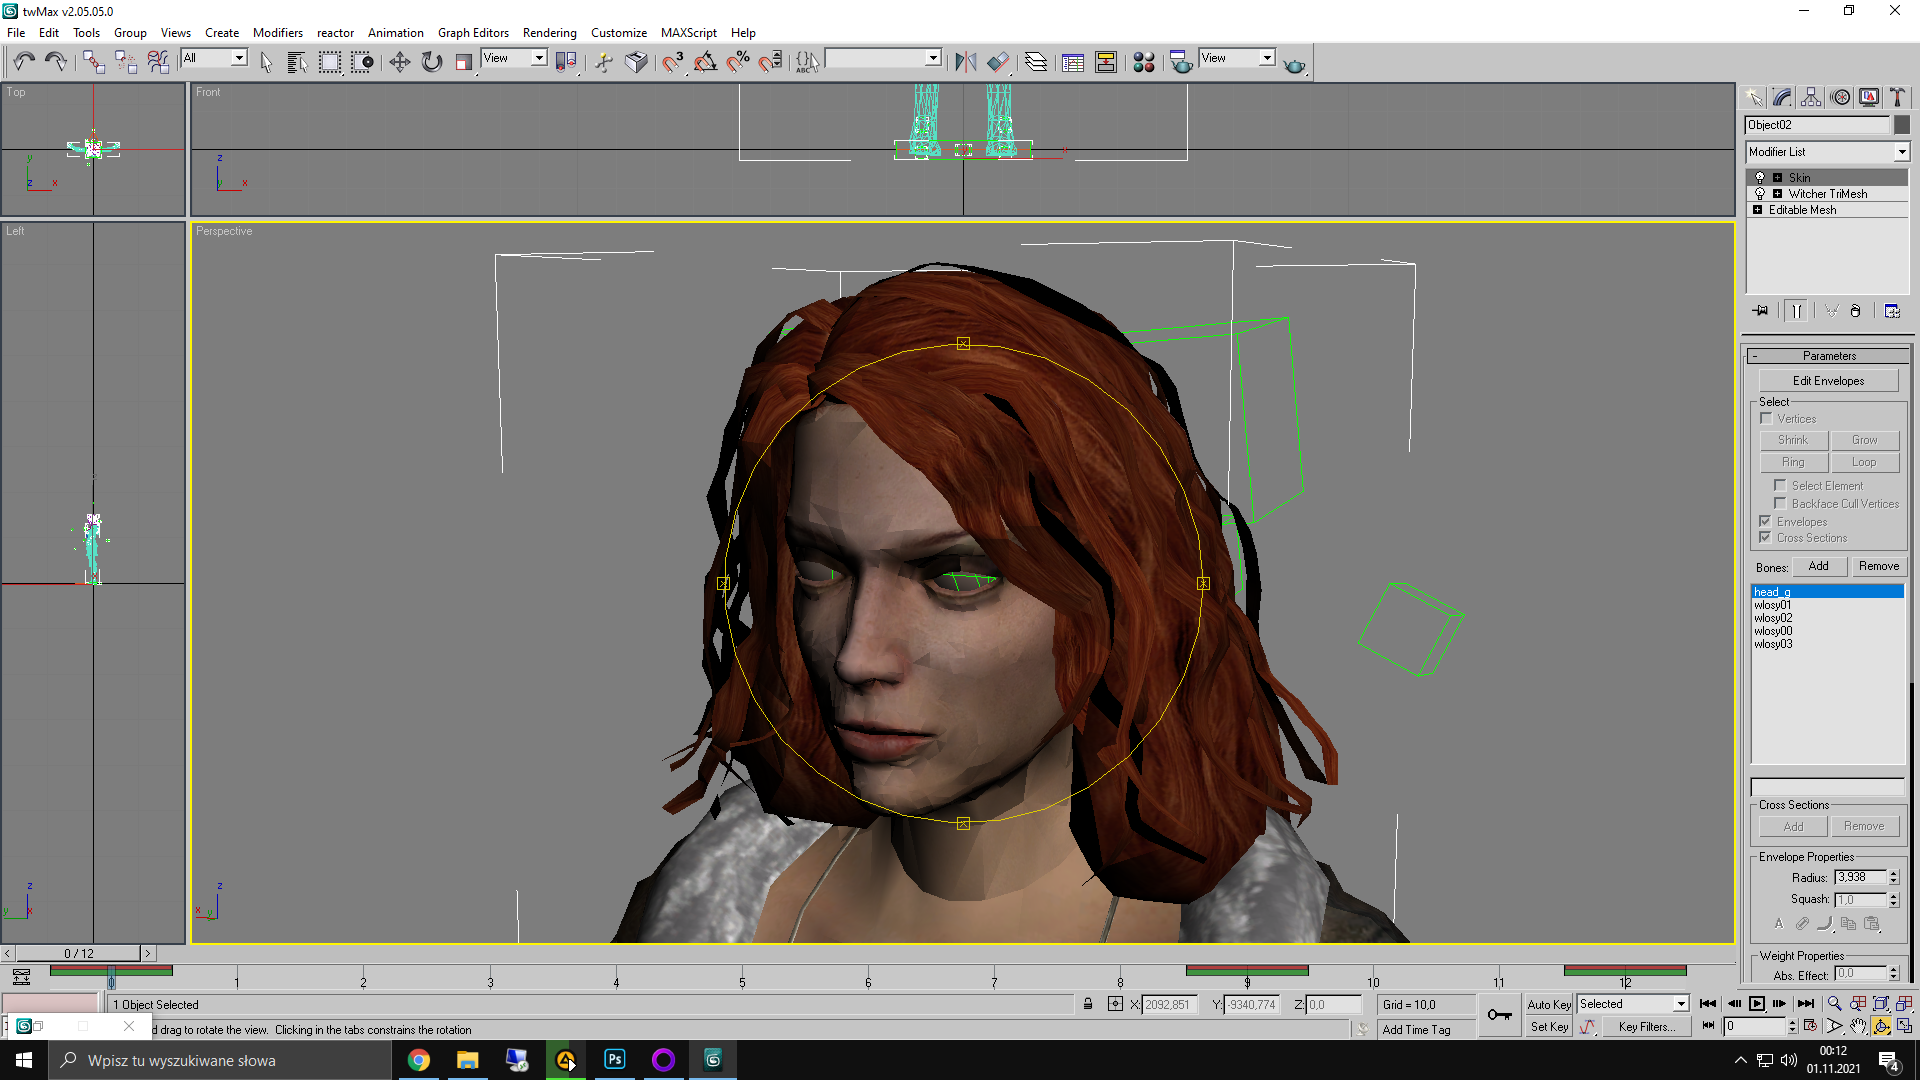Open the key mode Selected dropdown

coord(1681,1004)
